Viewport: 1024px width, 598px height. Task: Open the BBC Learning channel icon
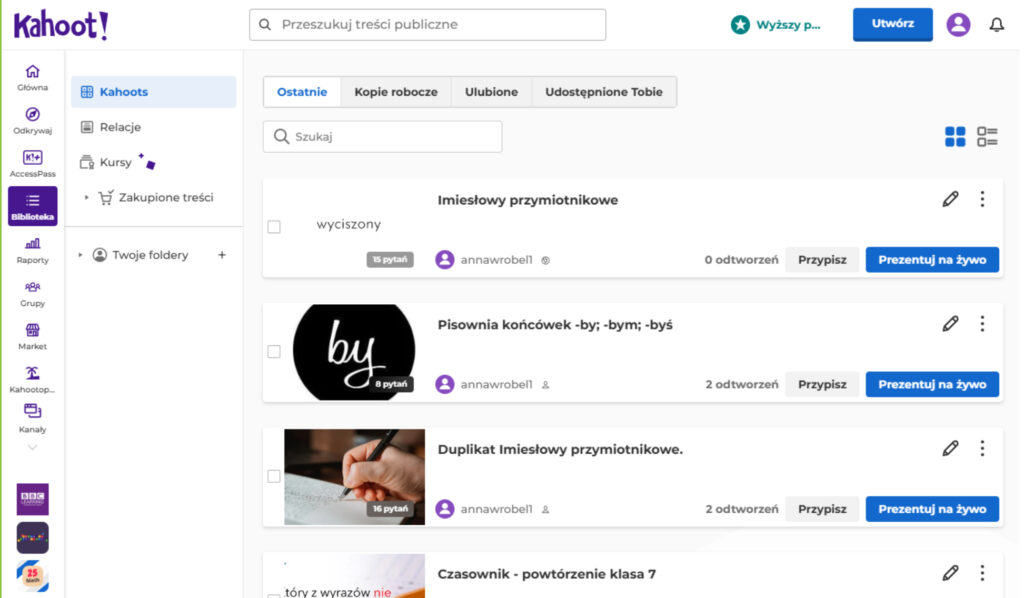[x=33, y=499]
